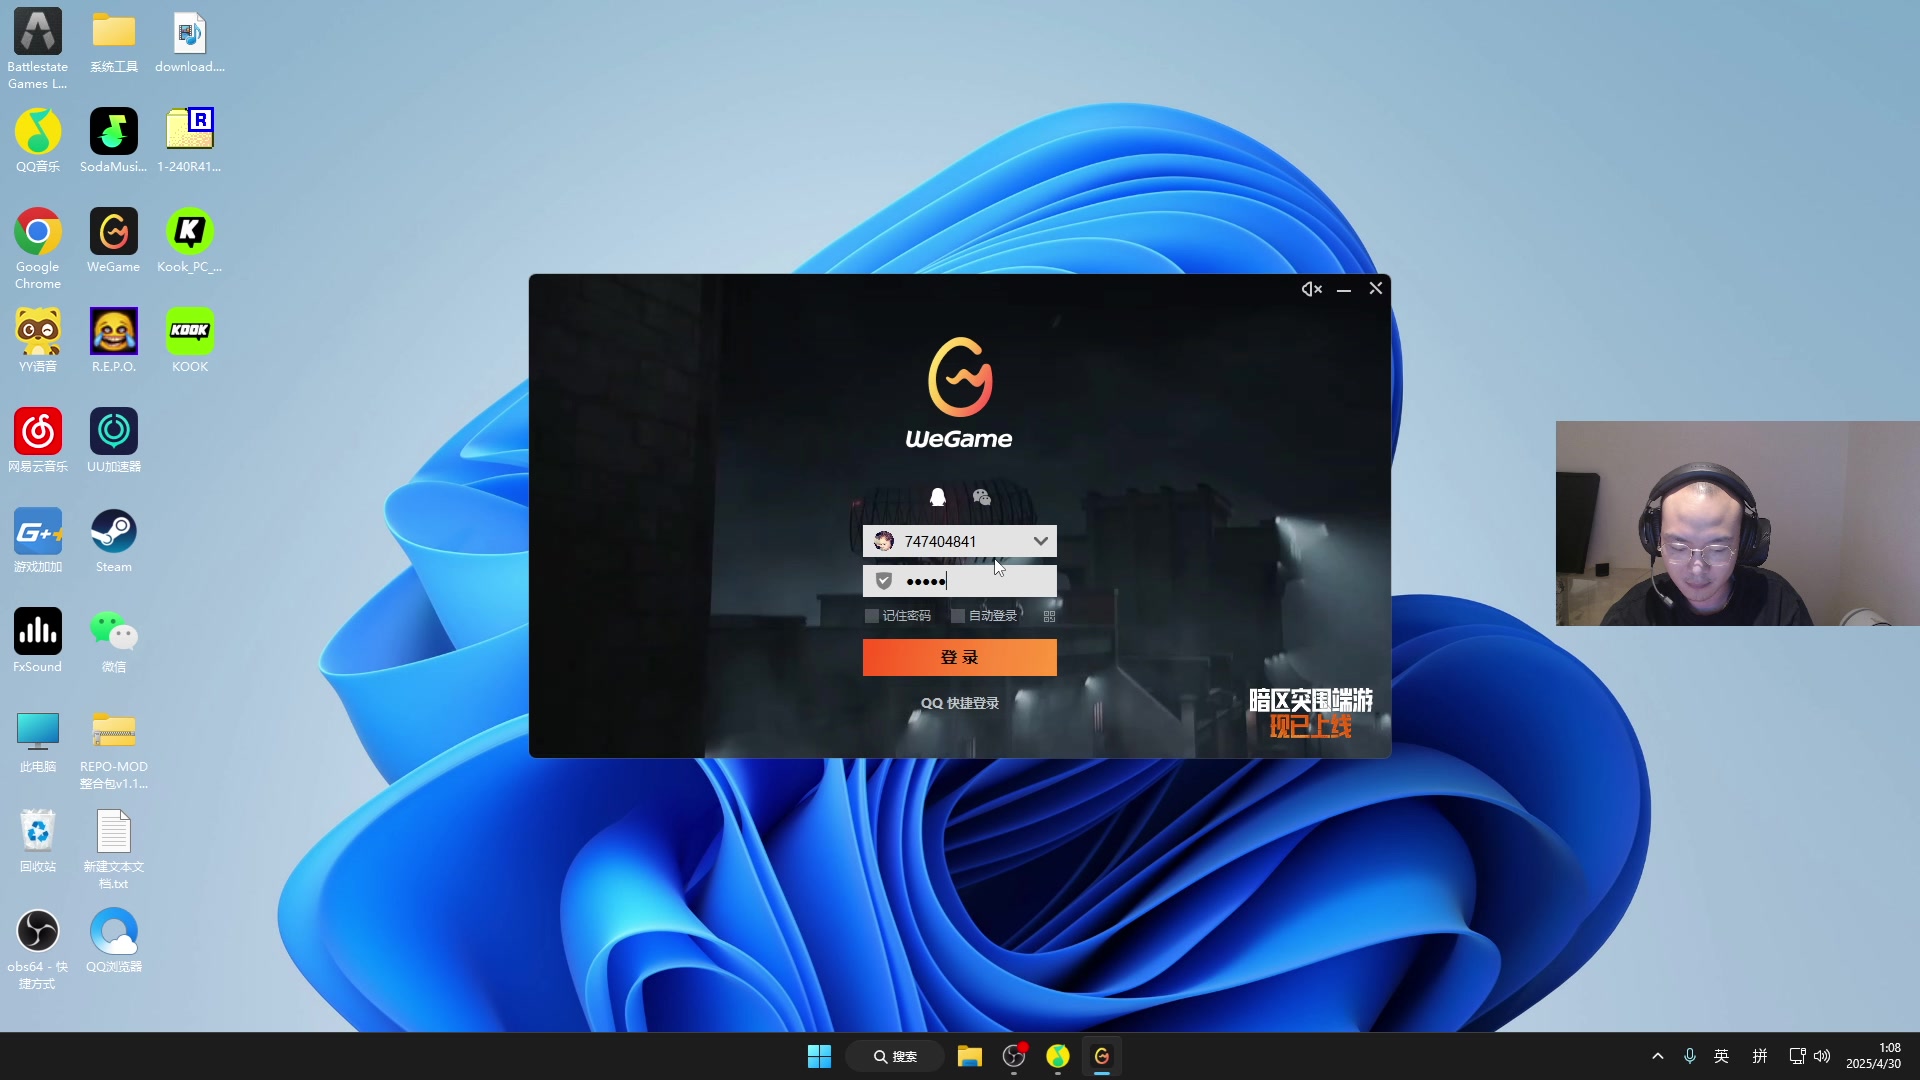Select the KOOK desktop icon
The width and height of the screenshot is (1920, 1080).
point(190,341)
